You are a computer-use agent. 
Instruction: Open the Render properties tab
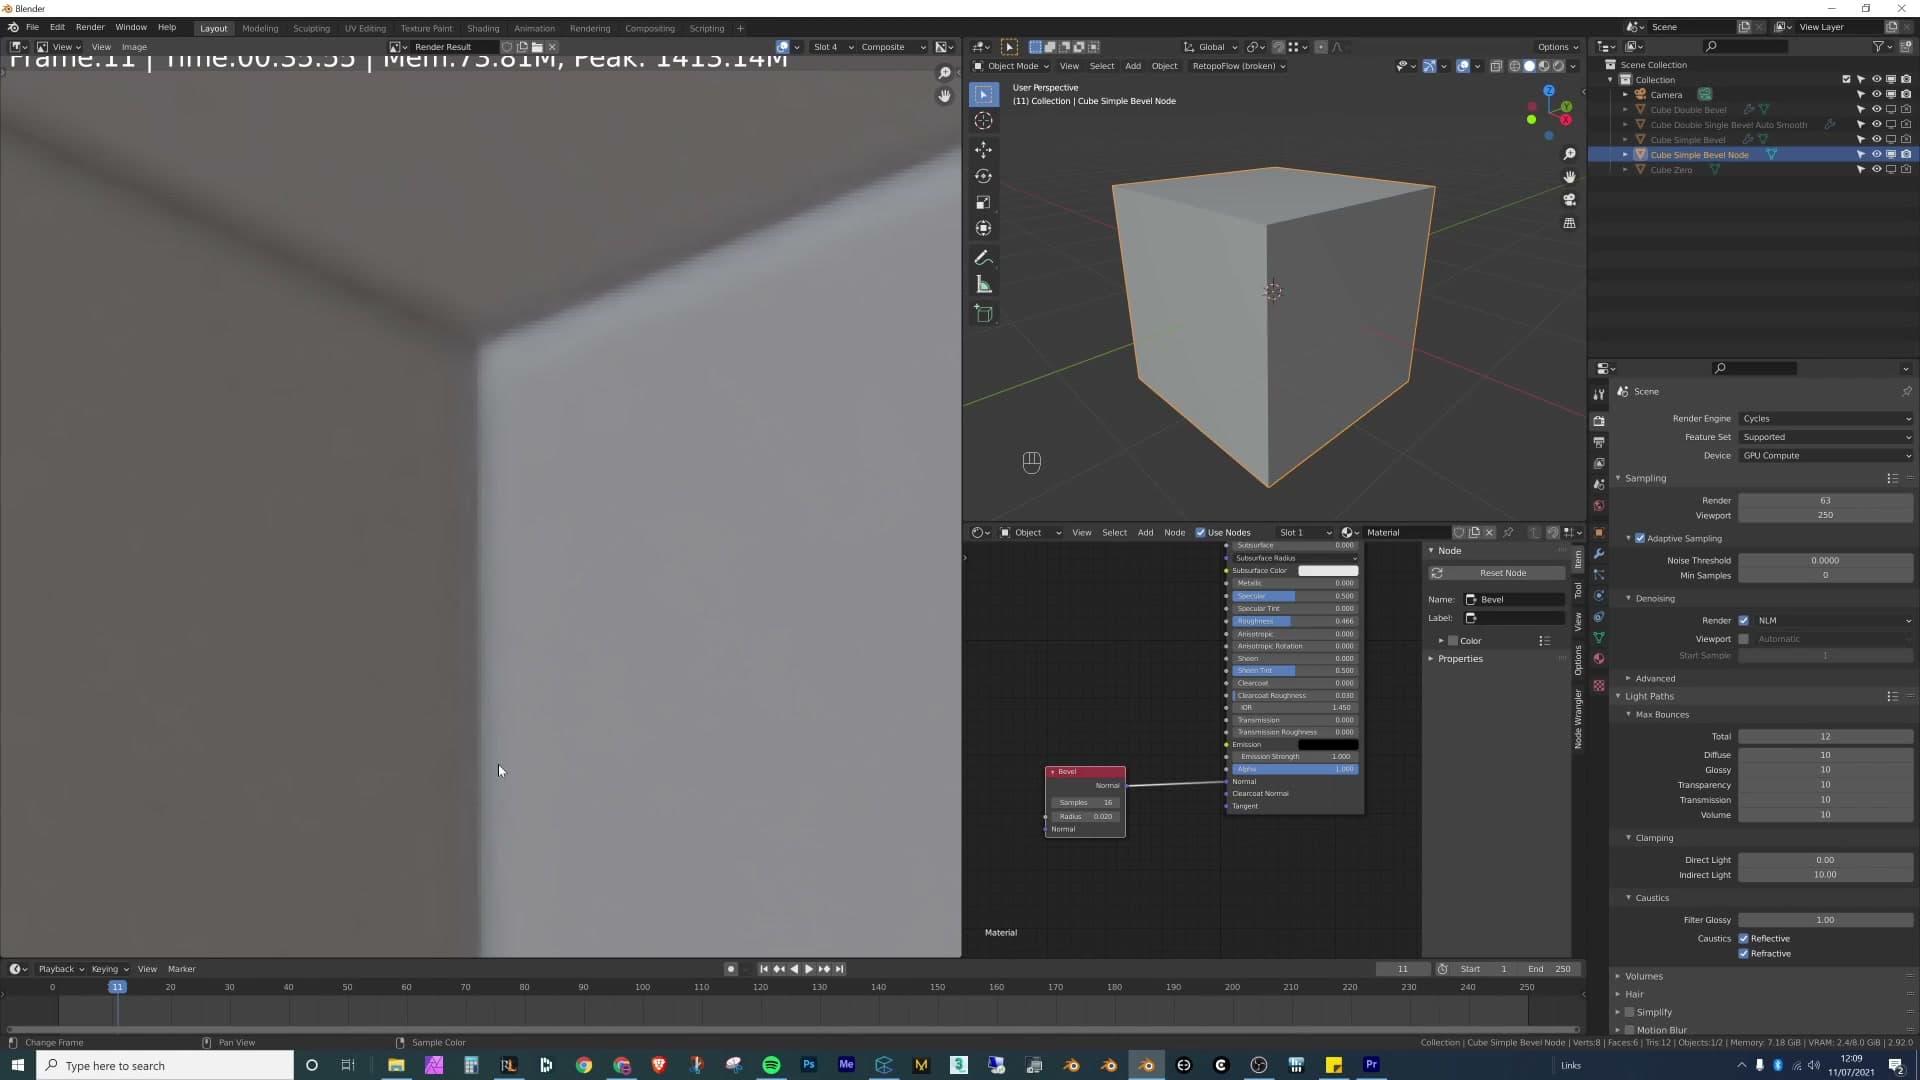[1599, 421]
